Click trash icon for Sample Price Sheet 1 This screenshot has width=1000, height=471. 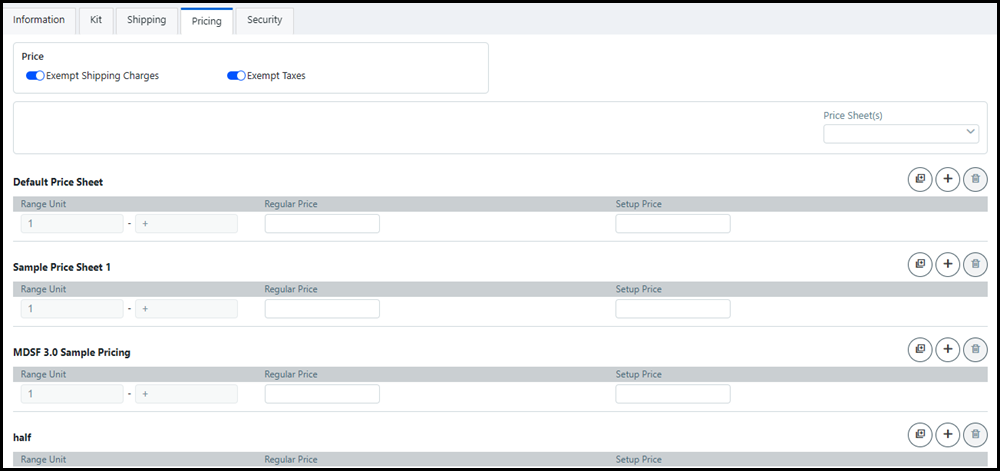coord(975,265)
